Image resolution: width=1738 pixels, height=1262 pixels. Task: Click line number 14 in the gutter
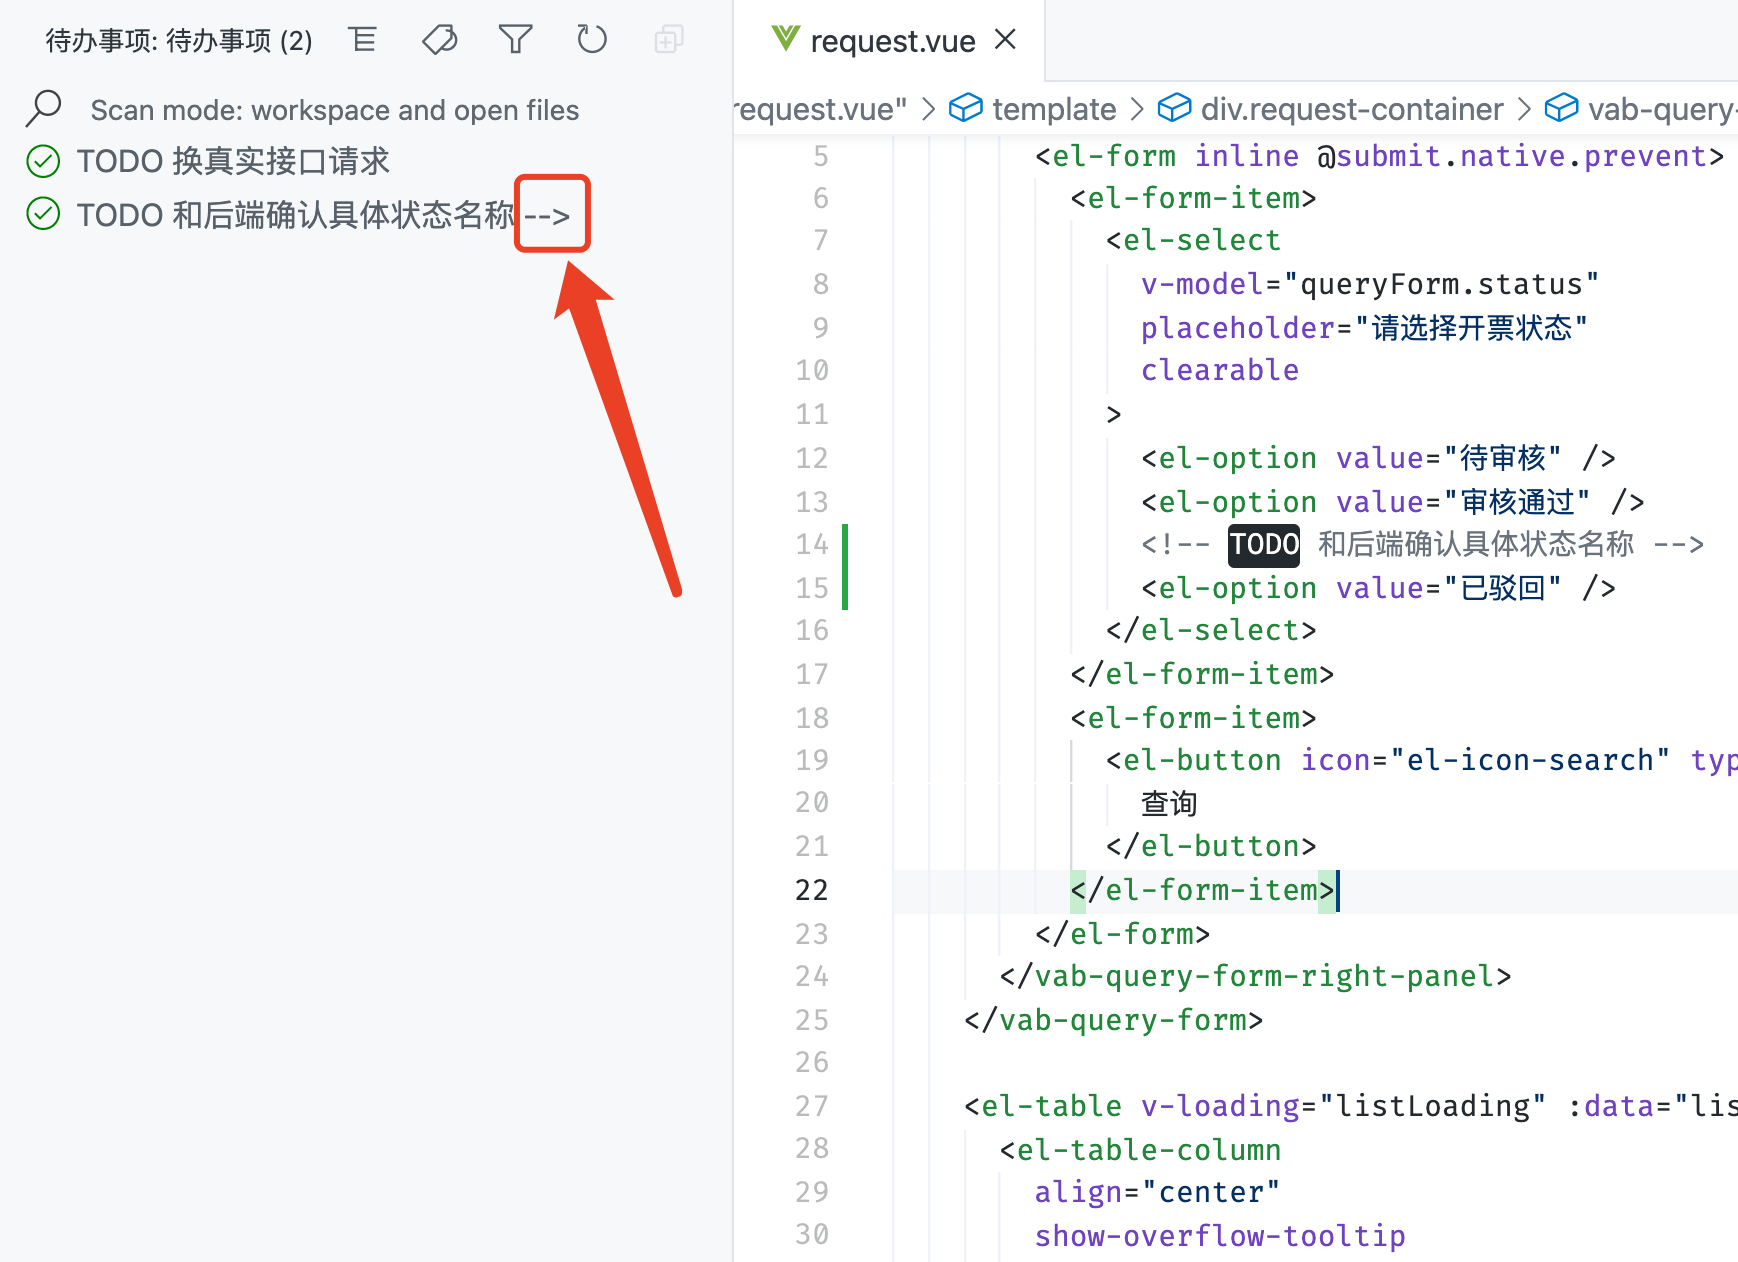coord(812,545)
